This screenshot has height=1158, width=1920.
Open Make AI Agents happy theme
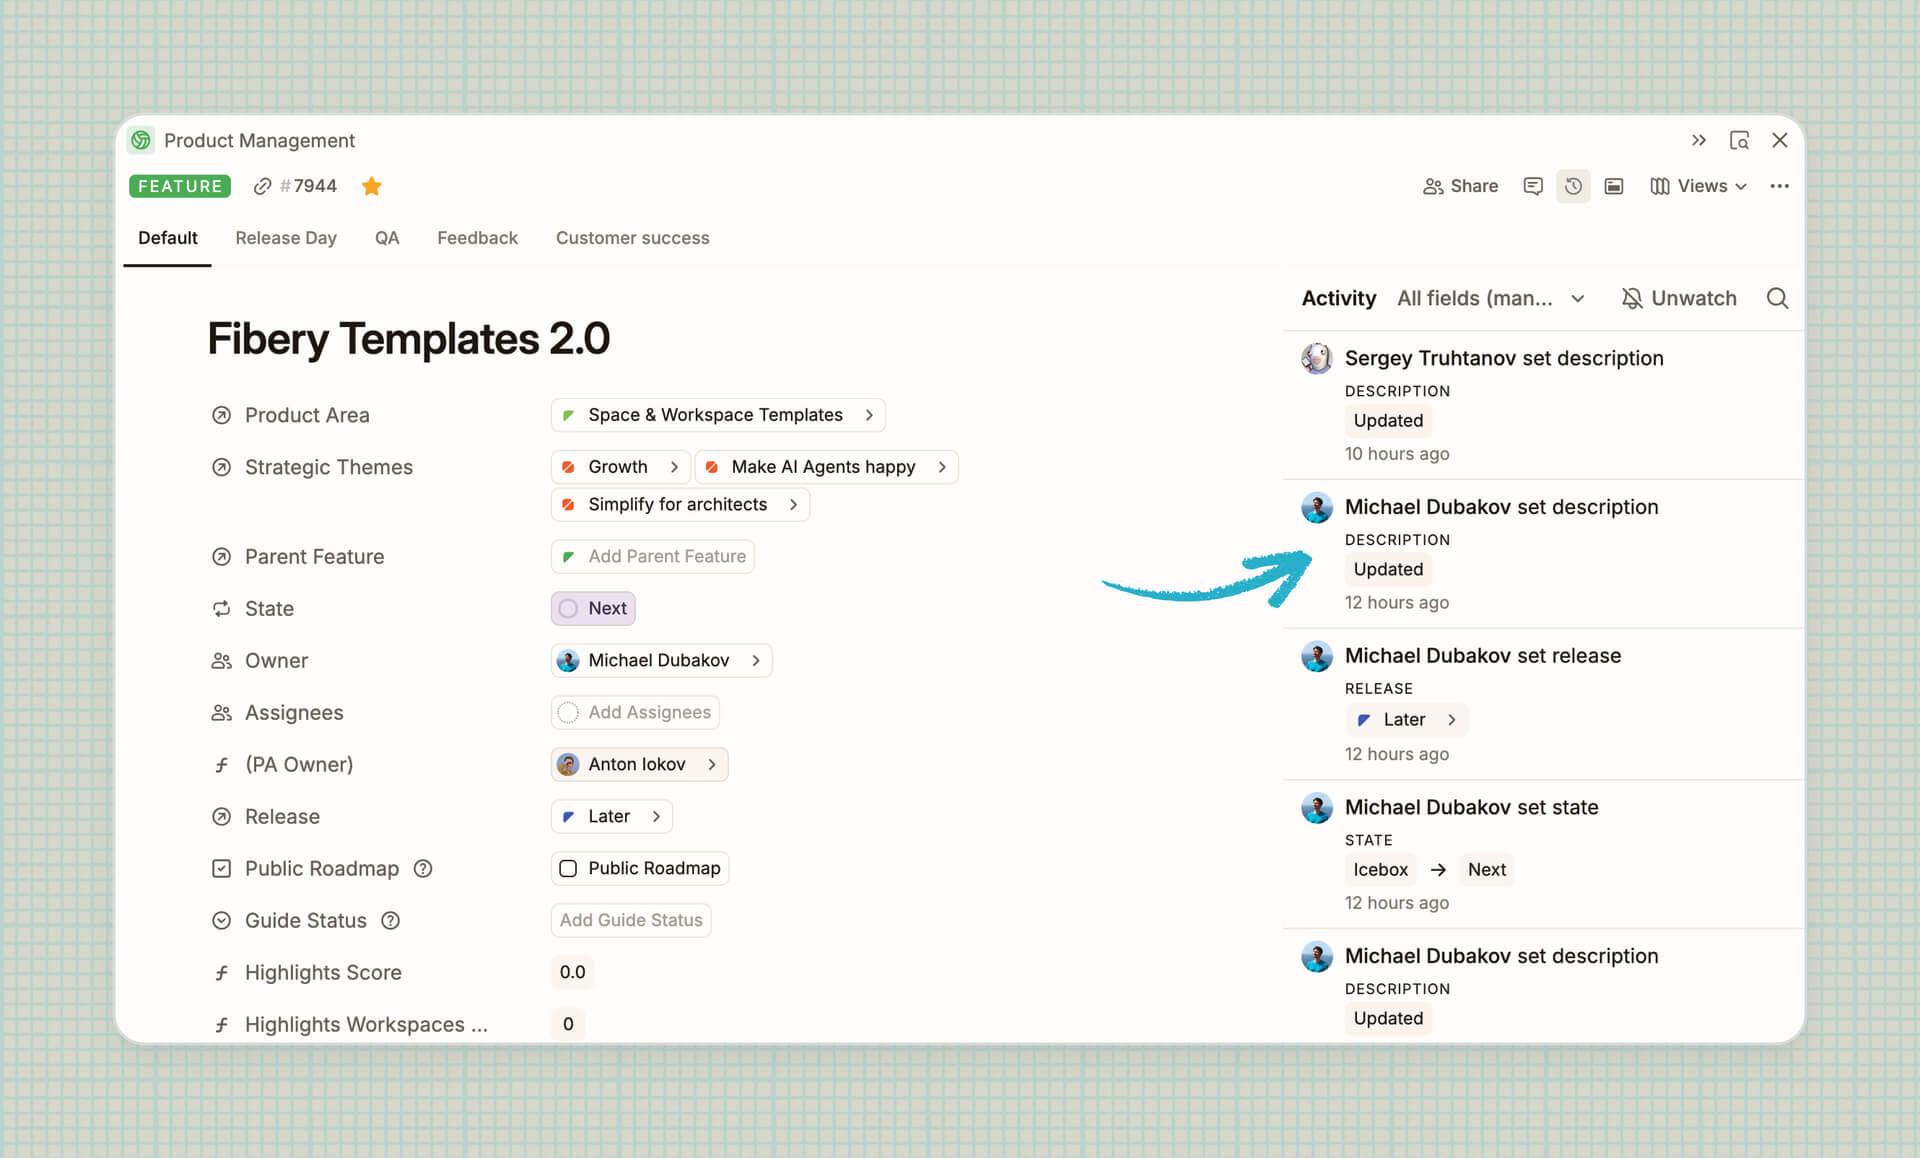click(826, 467)
